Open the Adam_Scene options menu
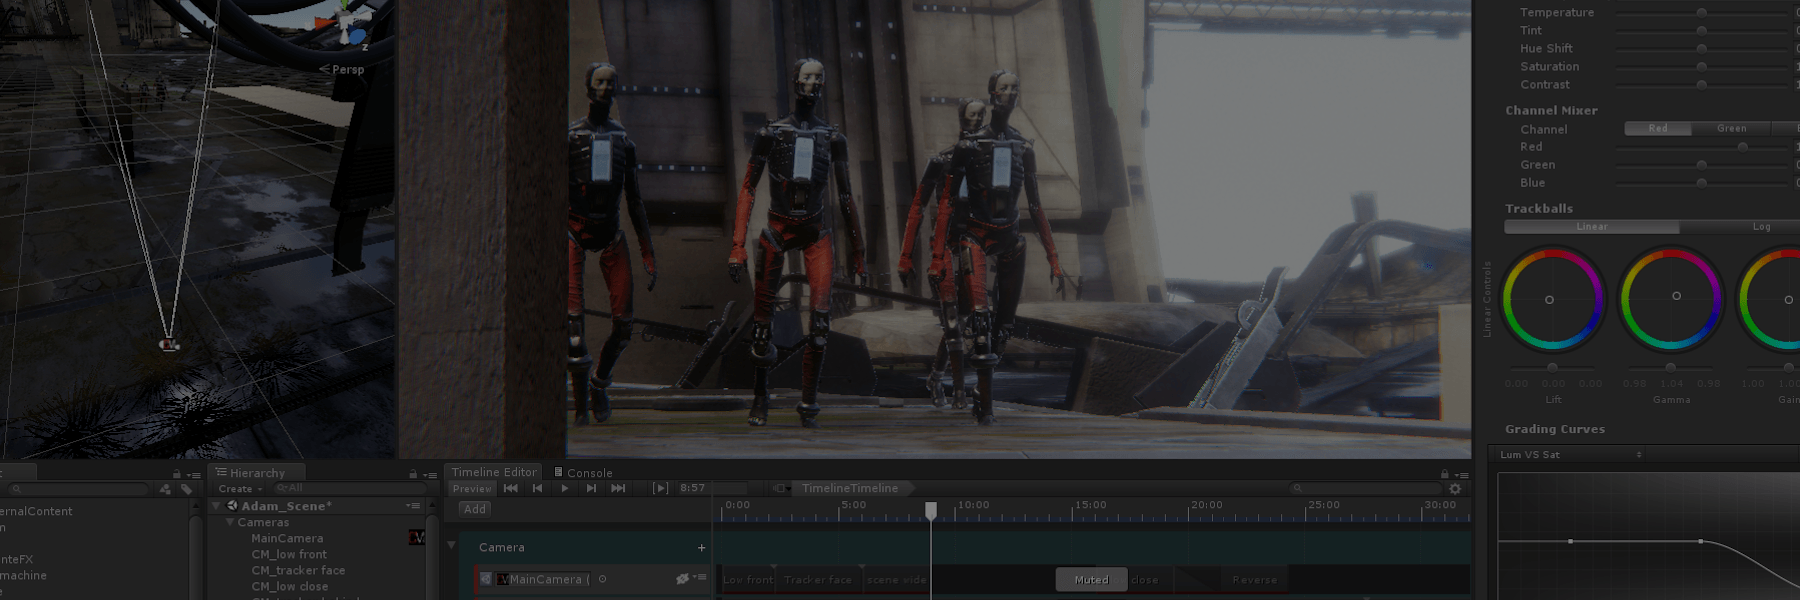1800x600 pixels. pos(414,506)
